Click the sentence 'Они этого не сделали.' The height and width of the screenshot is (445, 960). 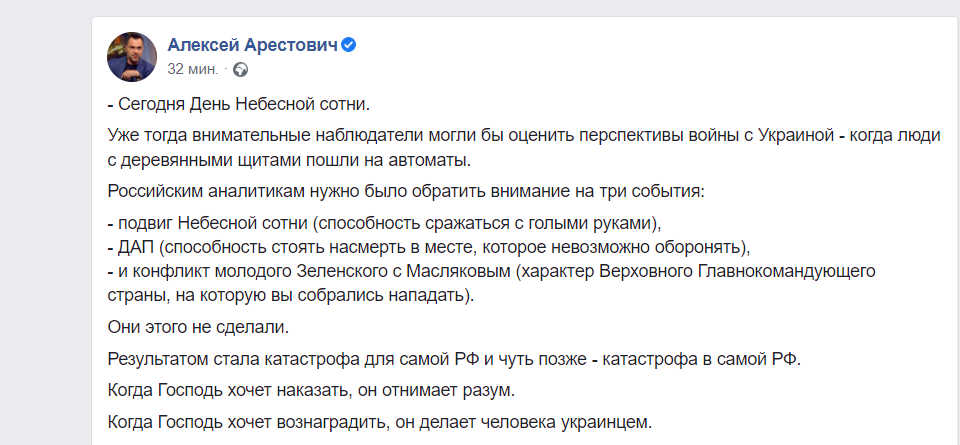pyautogui.click(x=198, y=327)
